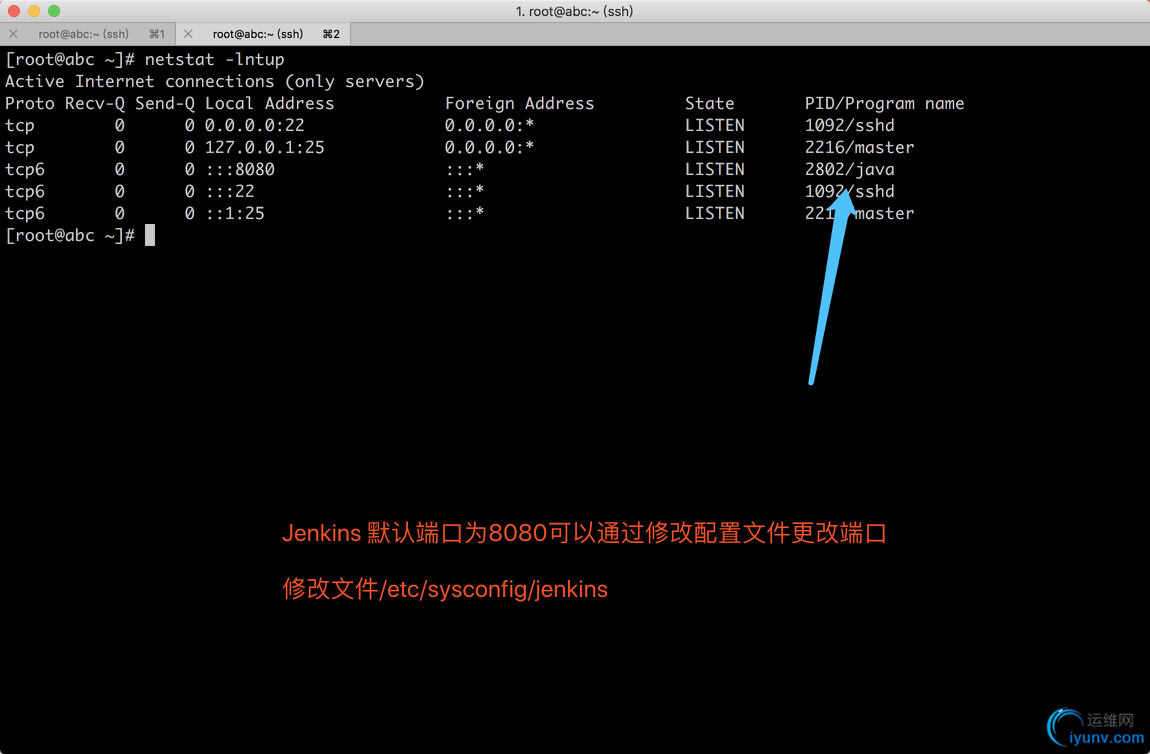Screen dimensions: 1150x754
Task: Click the 1092/sshd entry in the first tcp row
Action: 849,125
